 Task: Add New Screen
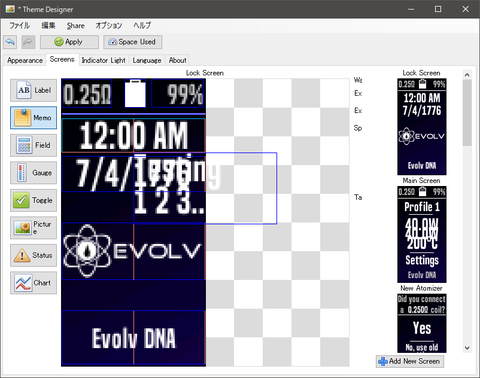point(410,361)
